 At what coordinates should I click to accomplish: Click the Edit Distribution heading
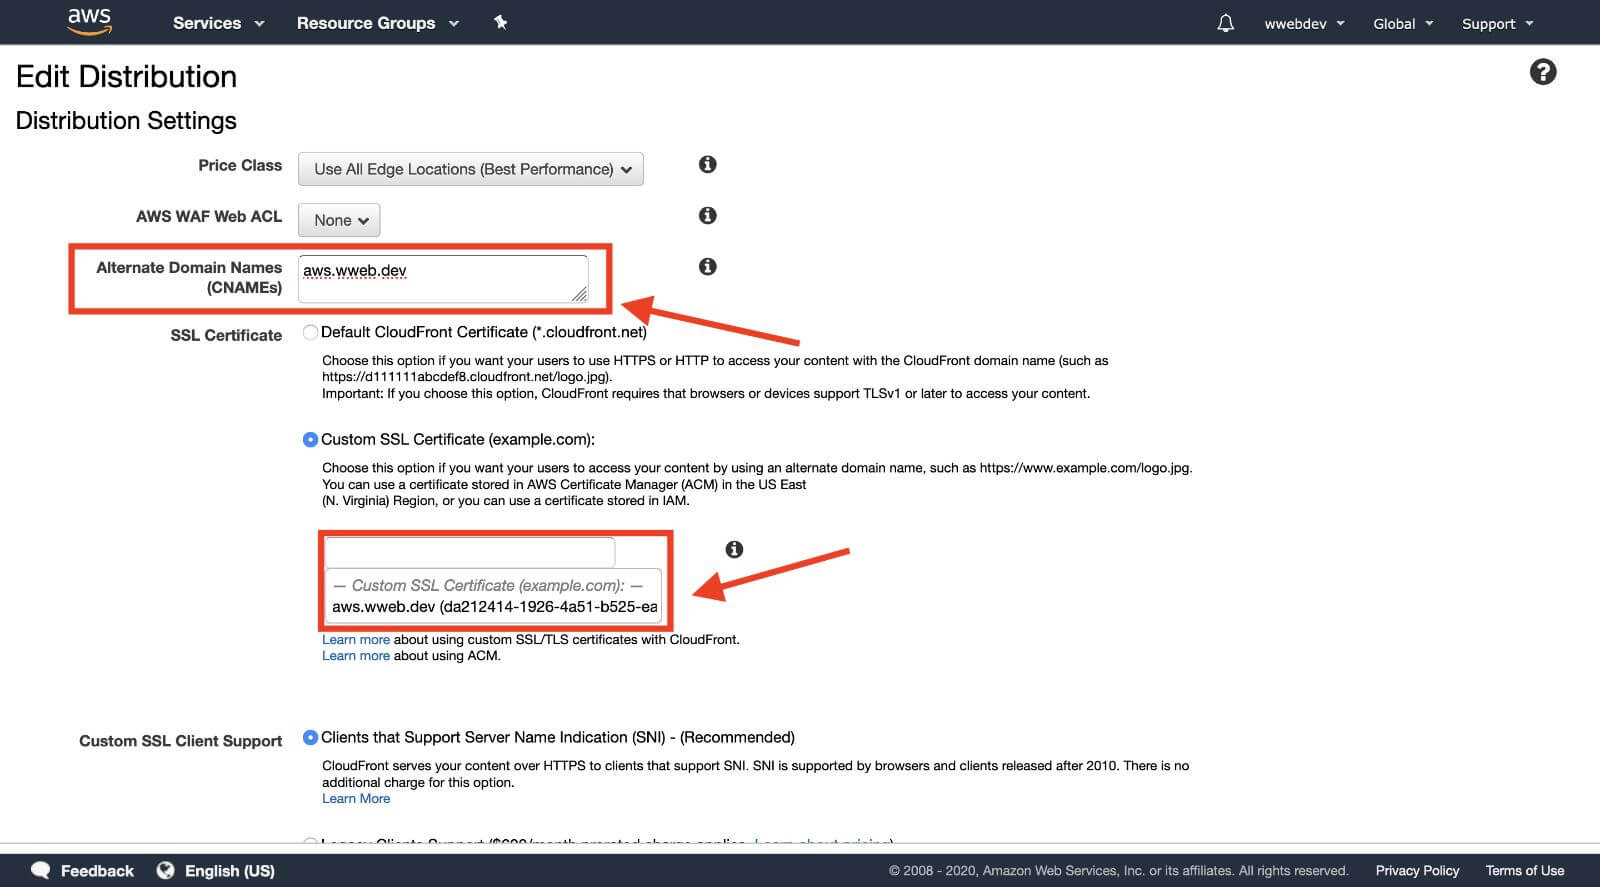127,77
